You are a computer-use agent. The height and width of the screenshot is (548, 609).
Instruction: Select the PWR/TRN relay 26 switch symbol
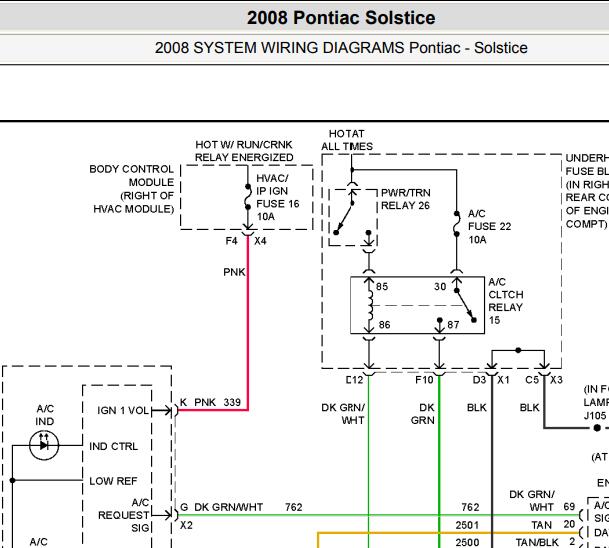(345, 217)
